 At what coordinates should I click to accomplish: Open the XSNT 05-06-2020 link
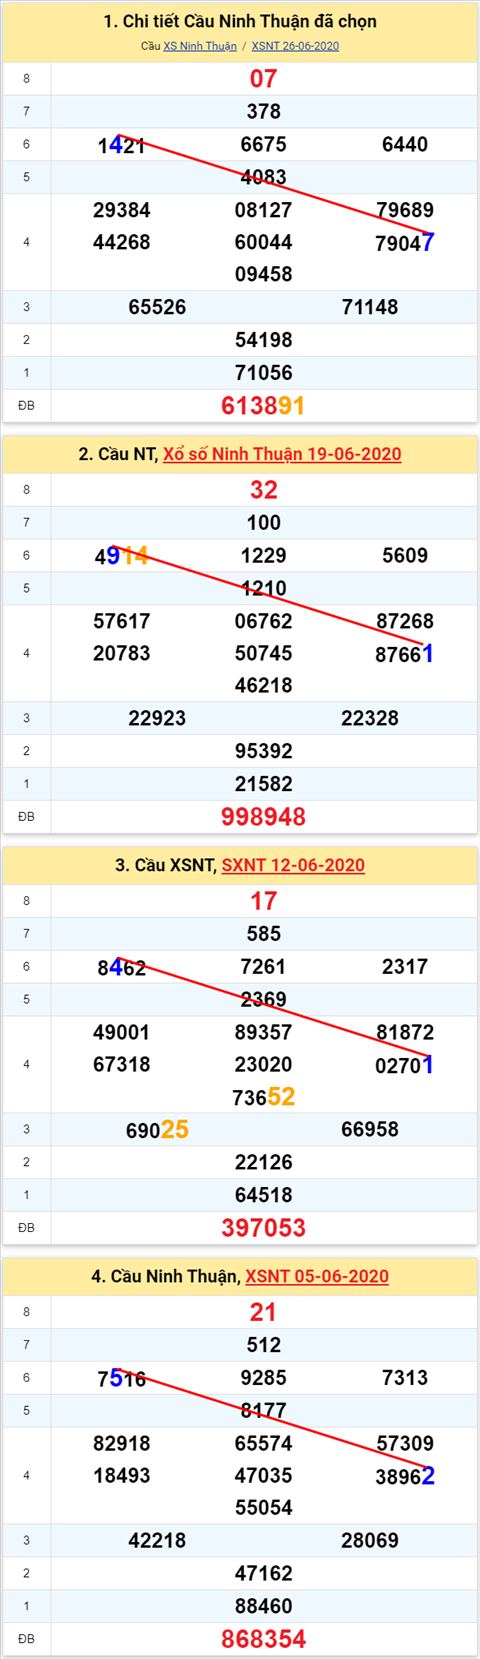point(317,1276)
